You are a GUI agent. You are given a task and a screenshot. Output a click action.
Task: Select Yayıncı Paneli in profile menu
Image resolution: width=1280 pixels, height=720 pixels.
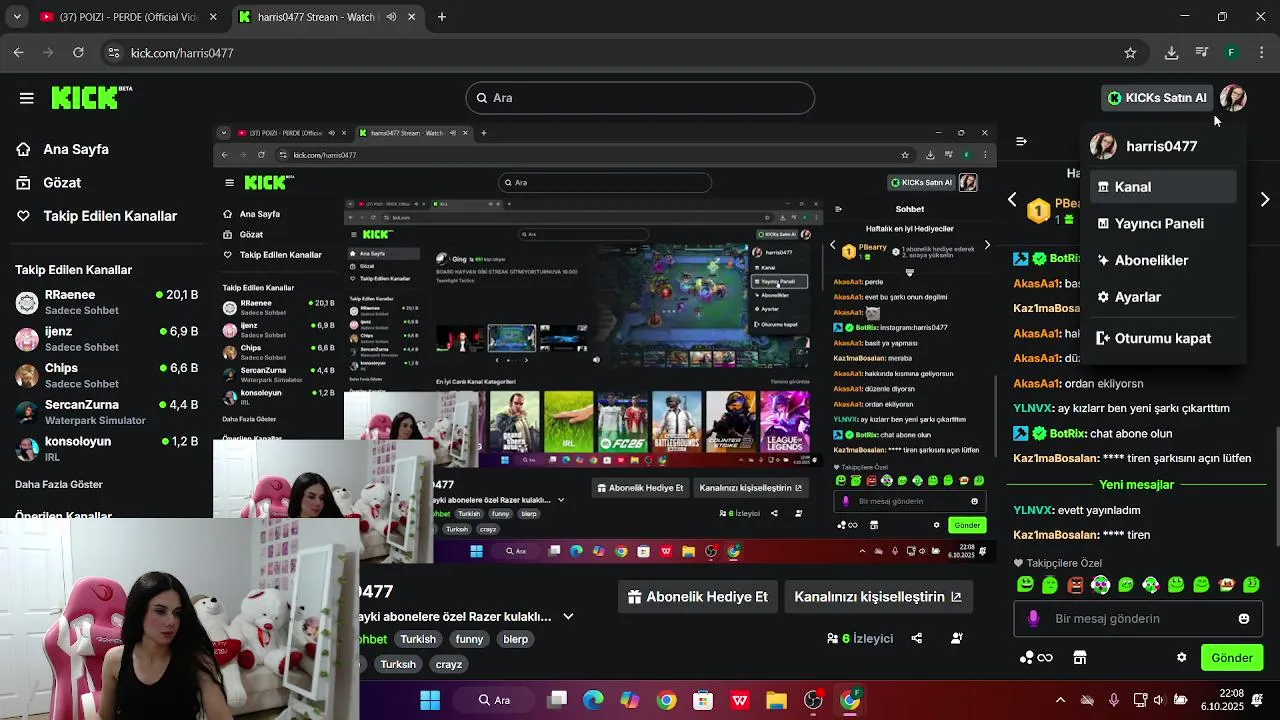tap(1162, 224)
